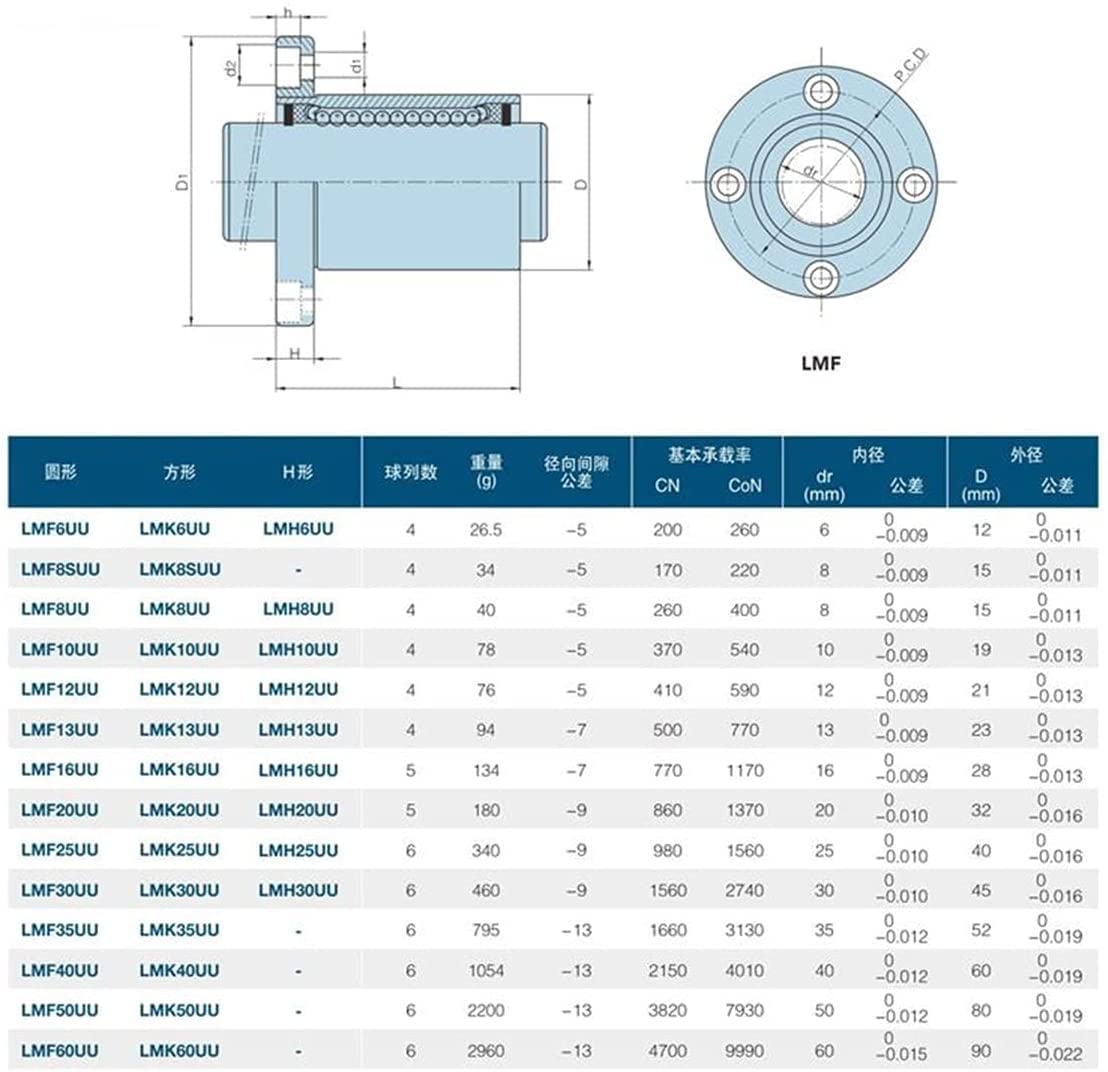Click the 球列数 column header

pyautogui.click(x=411, y=472)
